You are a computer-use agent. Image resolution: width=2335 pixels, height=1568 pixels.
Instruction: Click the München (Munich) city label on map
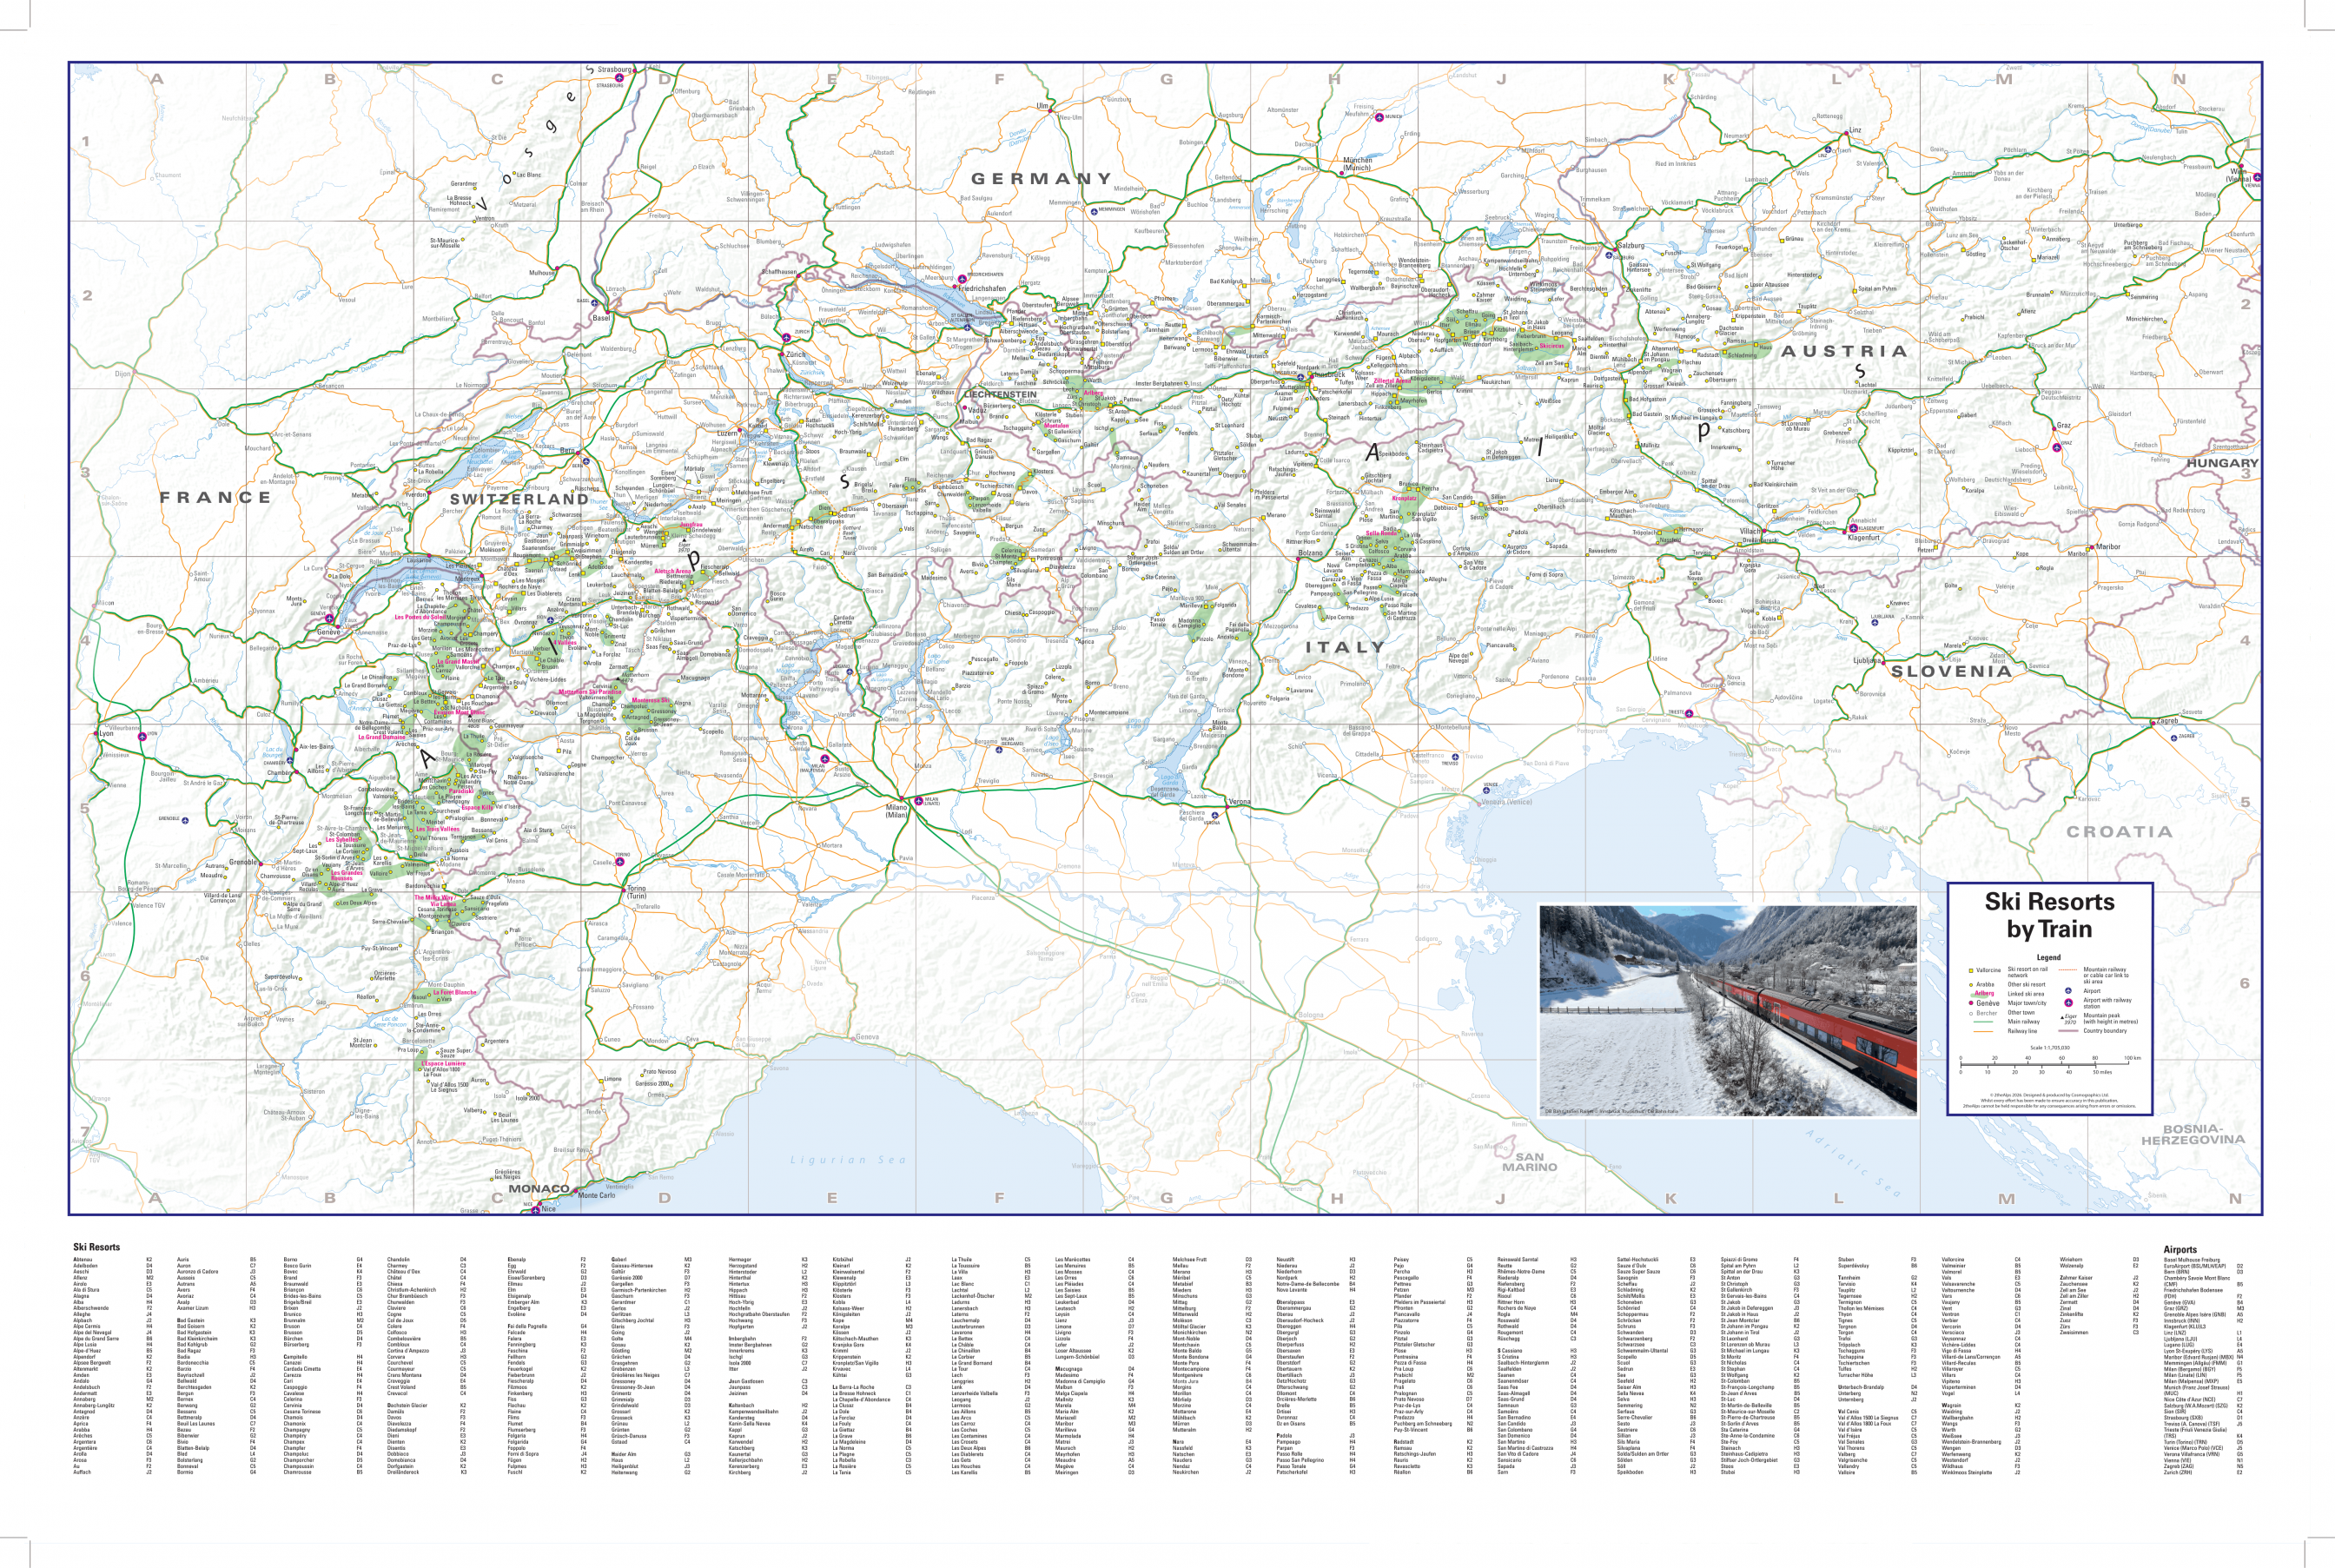coord(1357,163)
